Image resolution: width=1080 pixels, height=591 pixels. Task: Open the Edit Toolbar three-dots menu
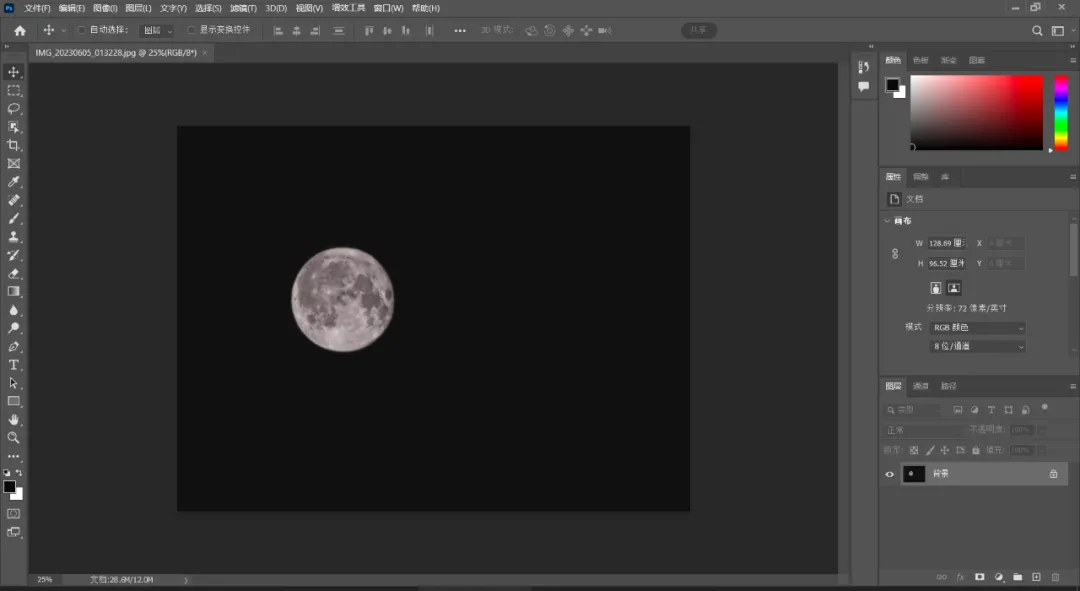pos(14,456)
